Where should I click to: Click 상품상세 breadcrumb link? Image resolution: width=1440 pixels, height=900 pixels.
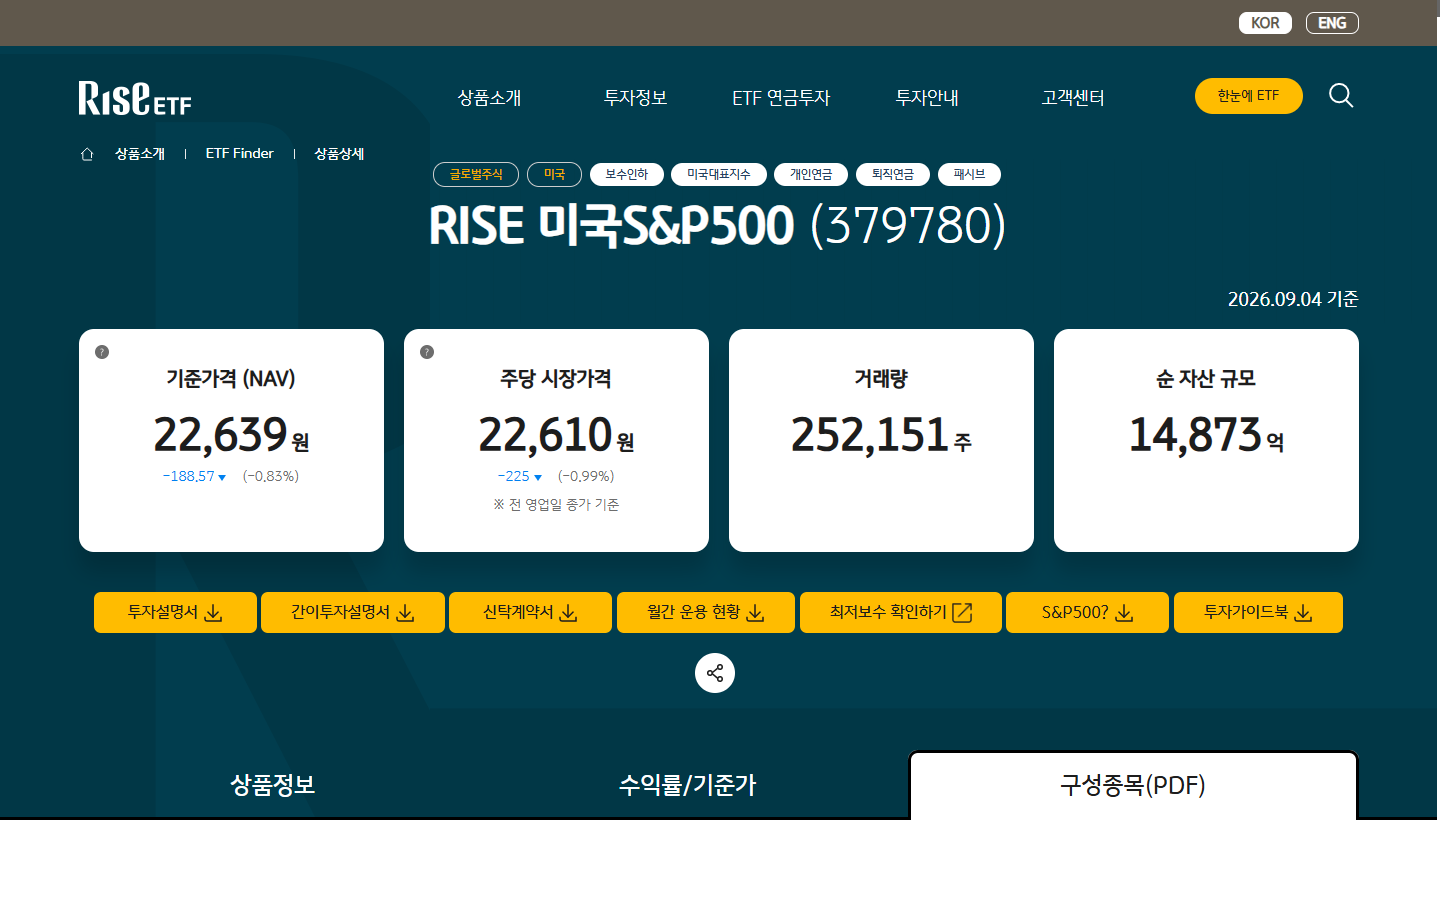(x=339, y=154)
